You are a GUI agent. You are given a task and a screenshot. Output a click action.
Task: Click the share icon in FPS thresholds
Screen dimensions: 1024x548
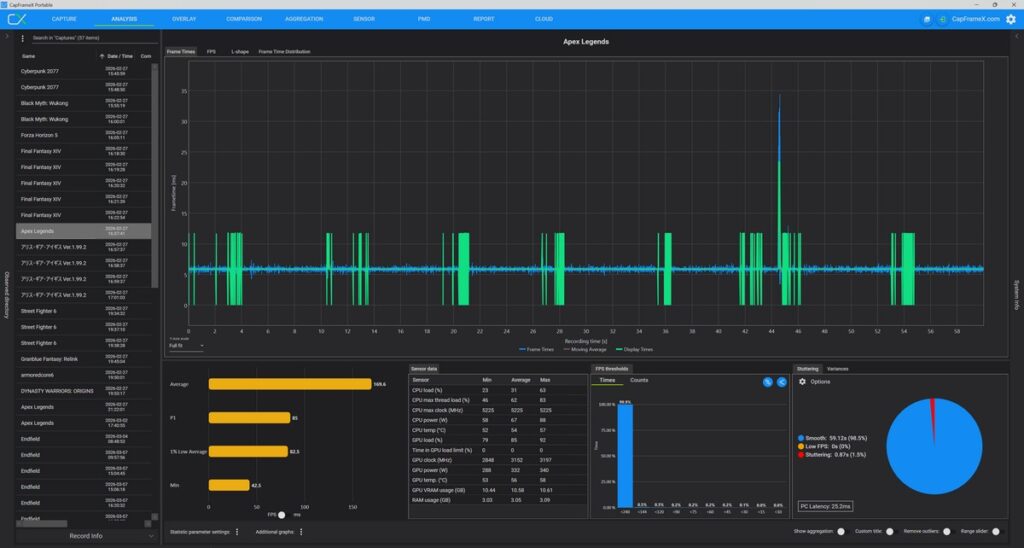pyautogui.click(x=781, y=382)
